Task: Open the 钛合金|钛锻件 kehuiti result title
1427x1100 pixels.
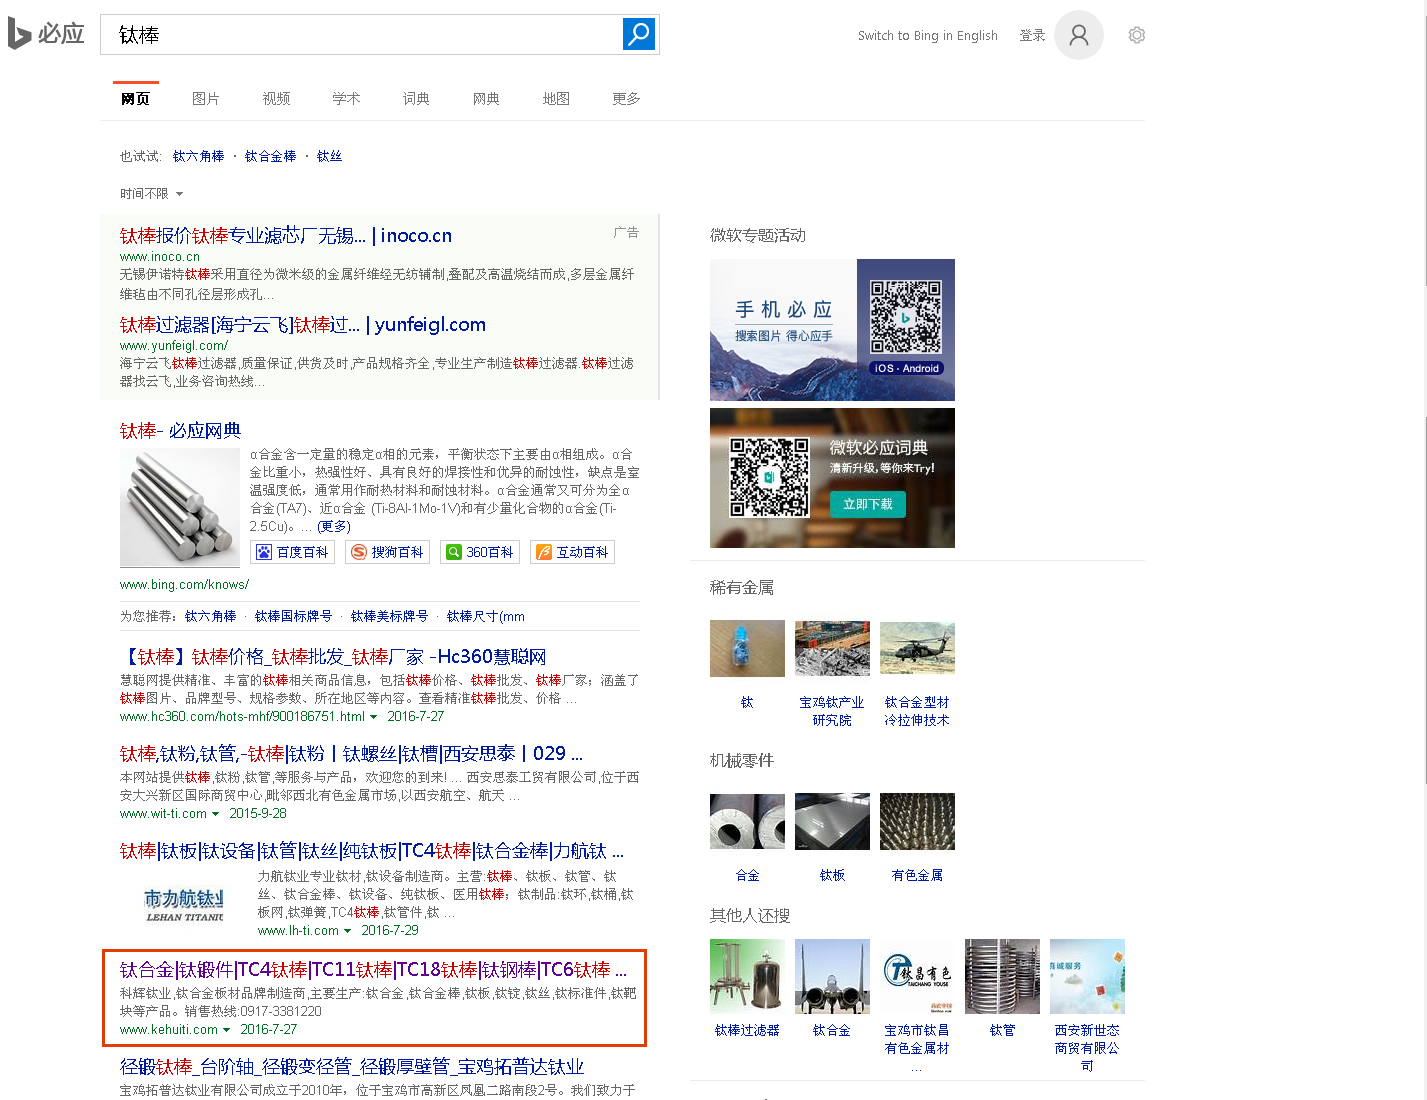Action: [374, 970]
